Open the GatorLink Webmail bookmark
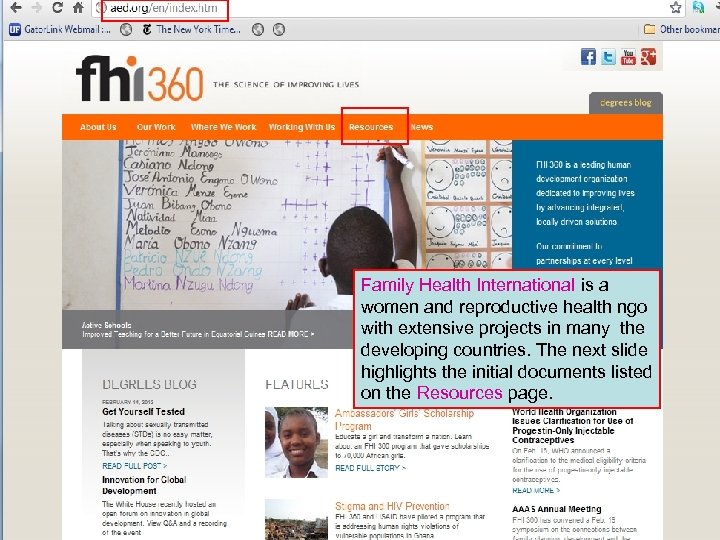Screen dimensions: 720x540 click(60, 29)
